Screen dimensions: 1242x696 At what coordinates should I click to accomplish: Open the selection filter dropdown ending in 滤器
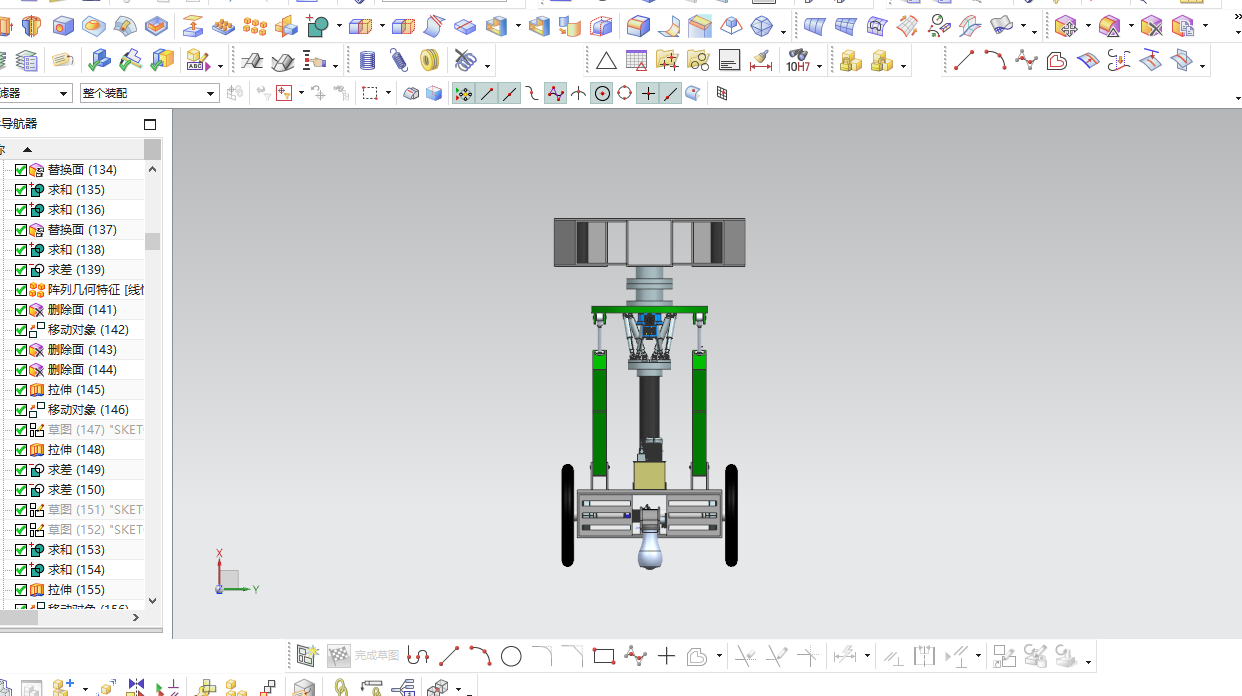[x=65, y=93]
